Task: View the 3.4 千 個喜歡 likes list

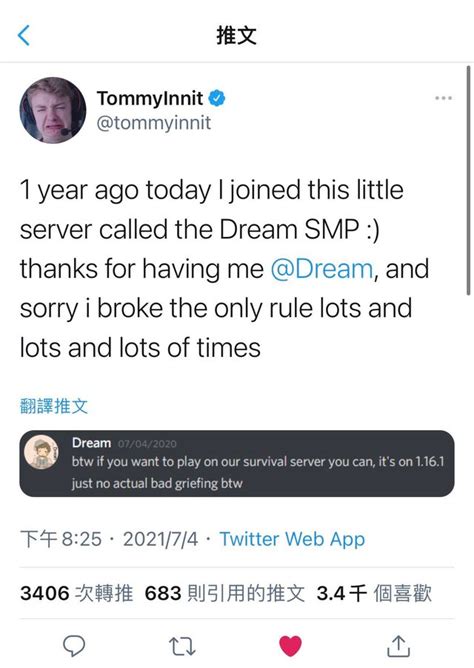Action: (x=374, y=593)
